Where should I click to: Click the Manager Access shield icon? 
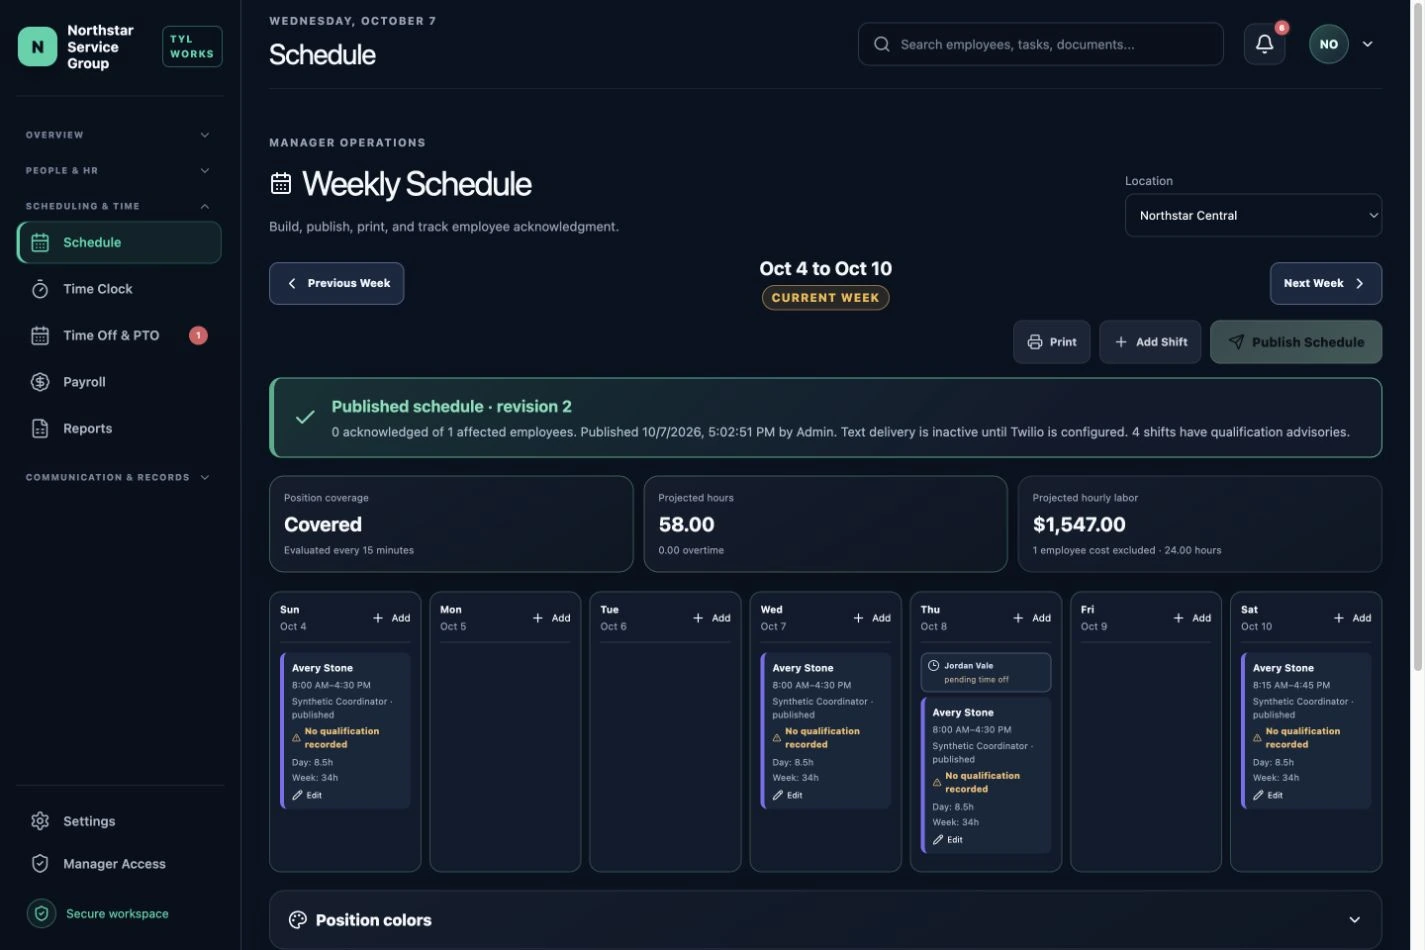tap(40, 864)
